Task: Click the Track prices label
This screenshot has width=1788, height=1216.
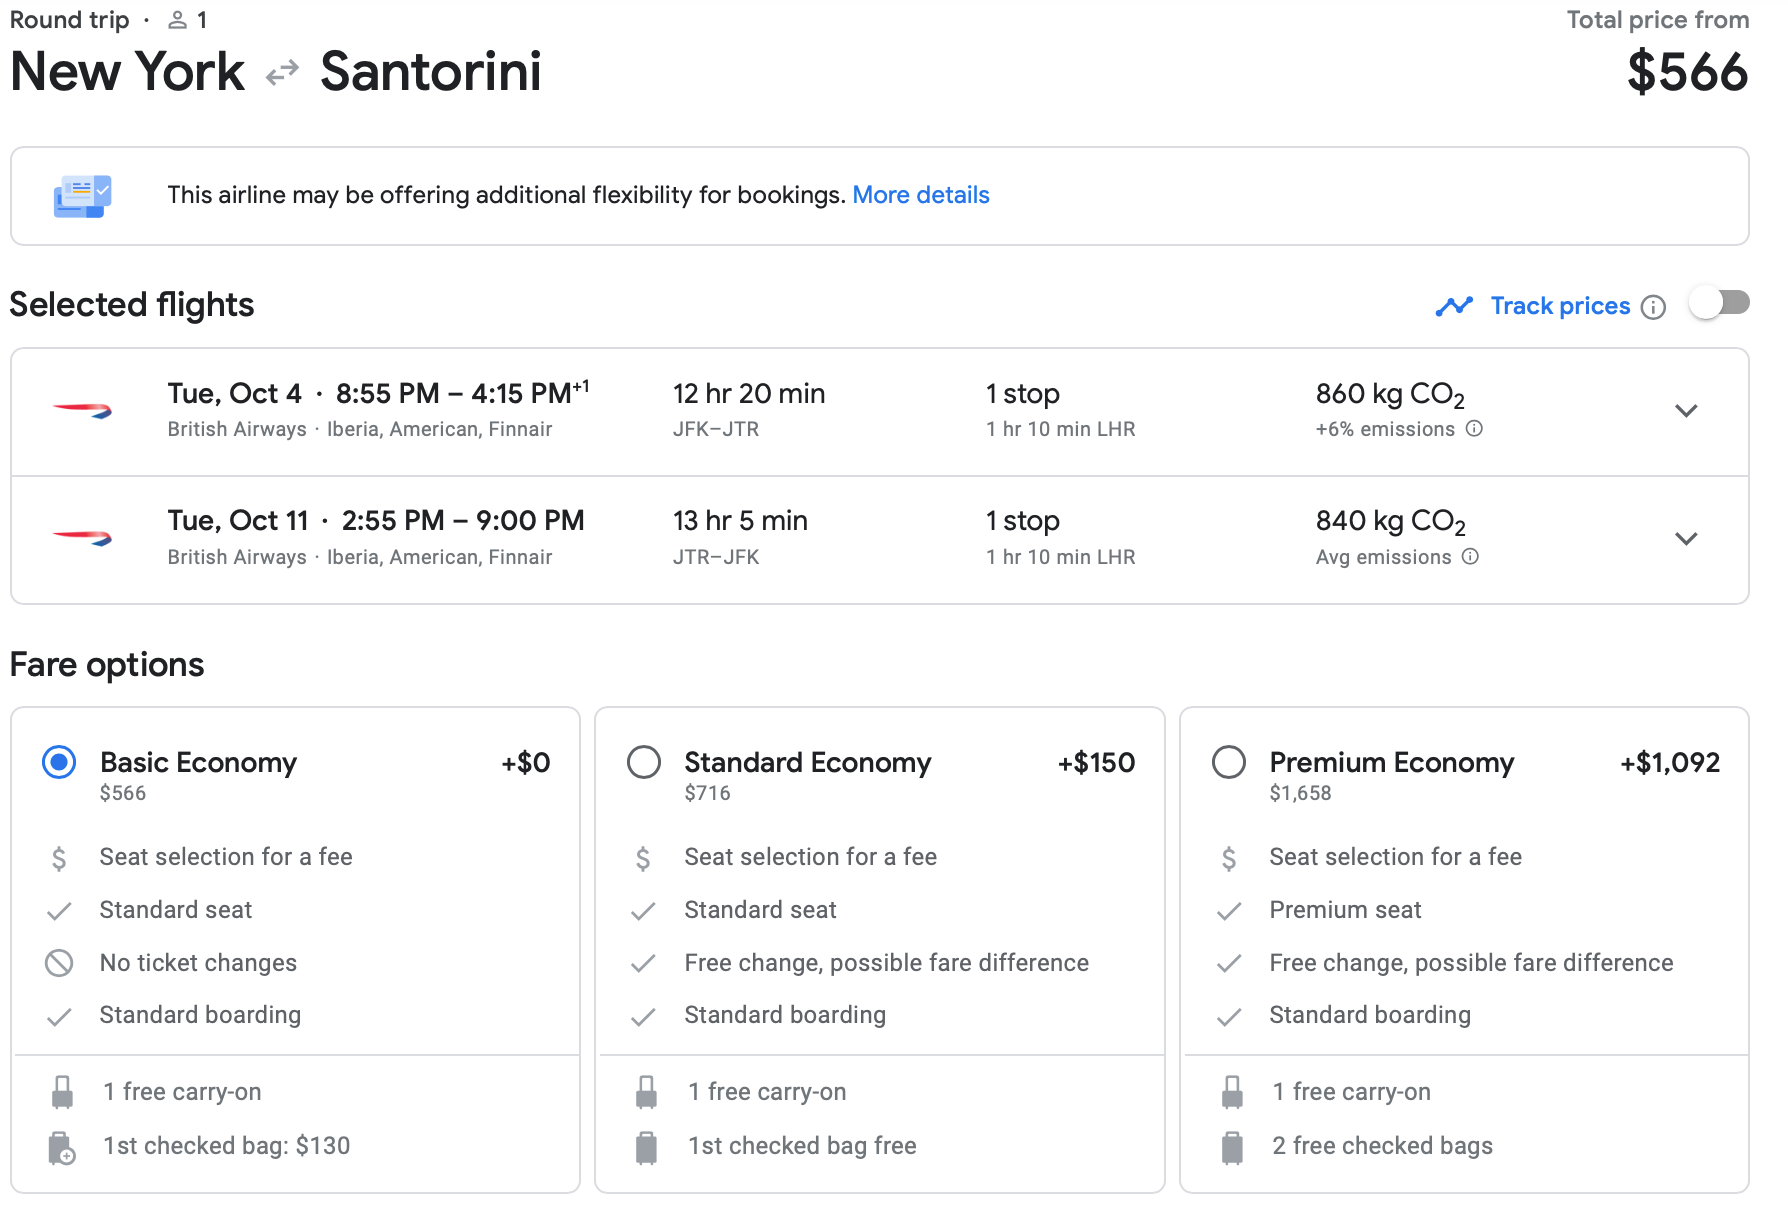Action: 1560,306
